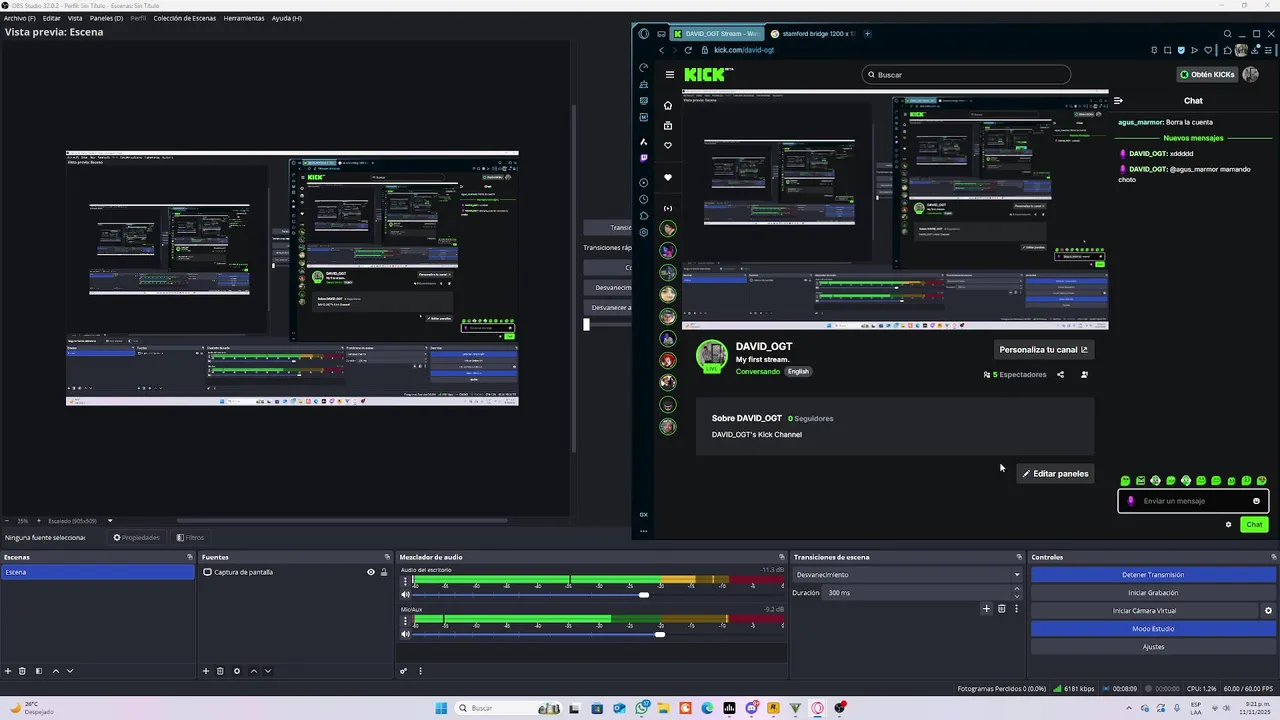Remove selected scene with the trash icon
Viewport: 1280px width, 720px height.
[22, 671]
